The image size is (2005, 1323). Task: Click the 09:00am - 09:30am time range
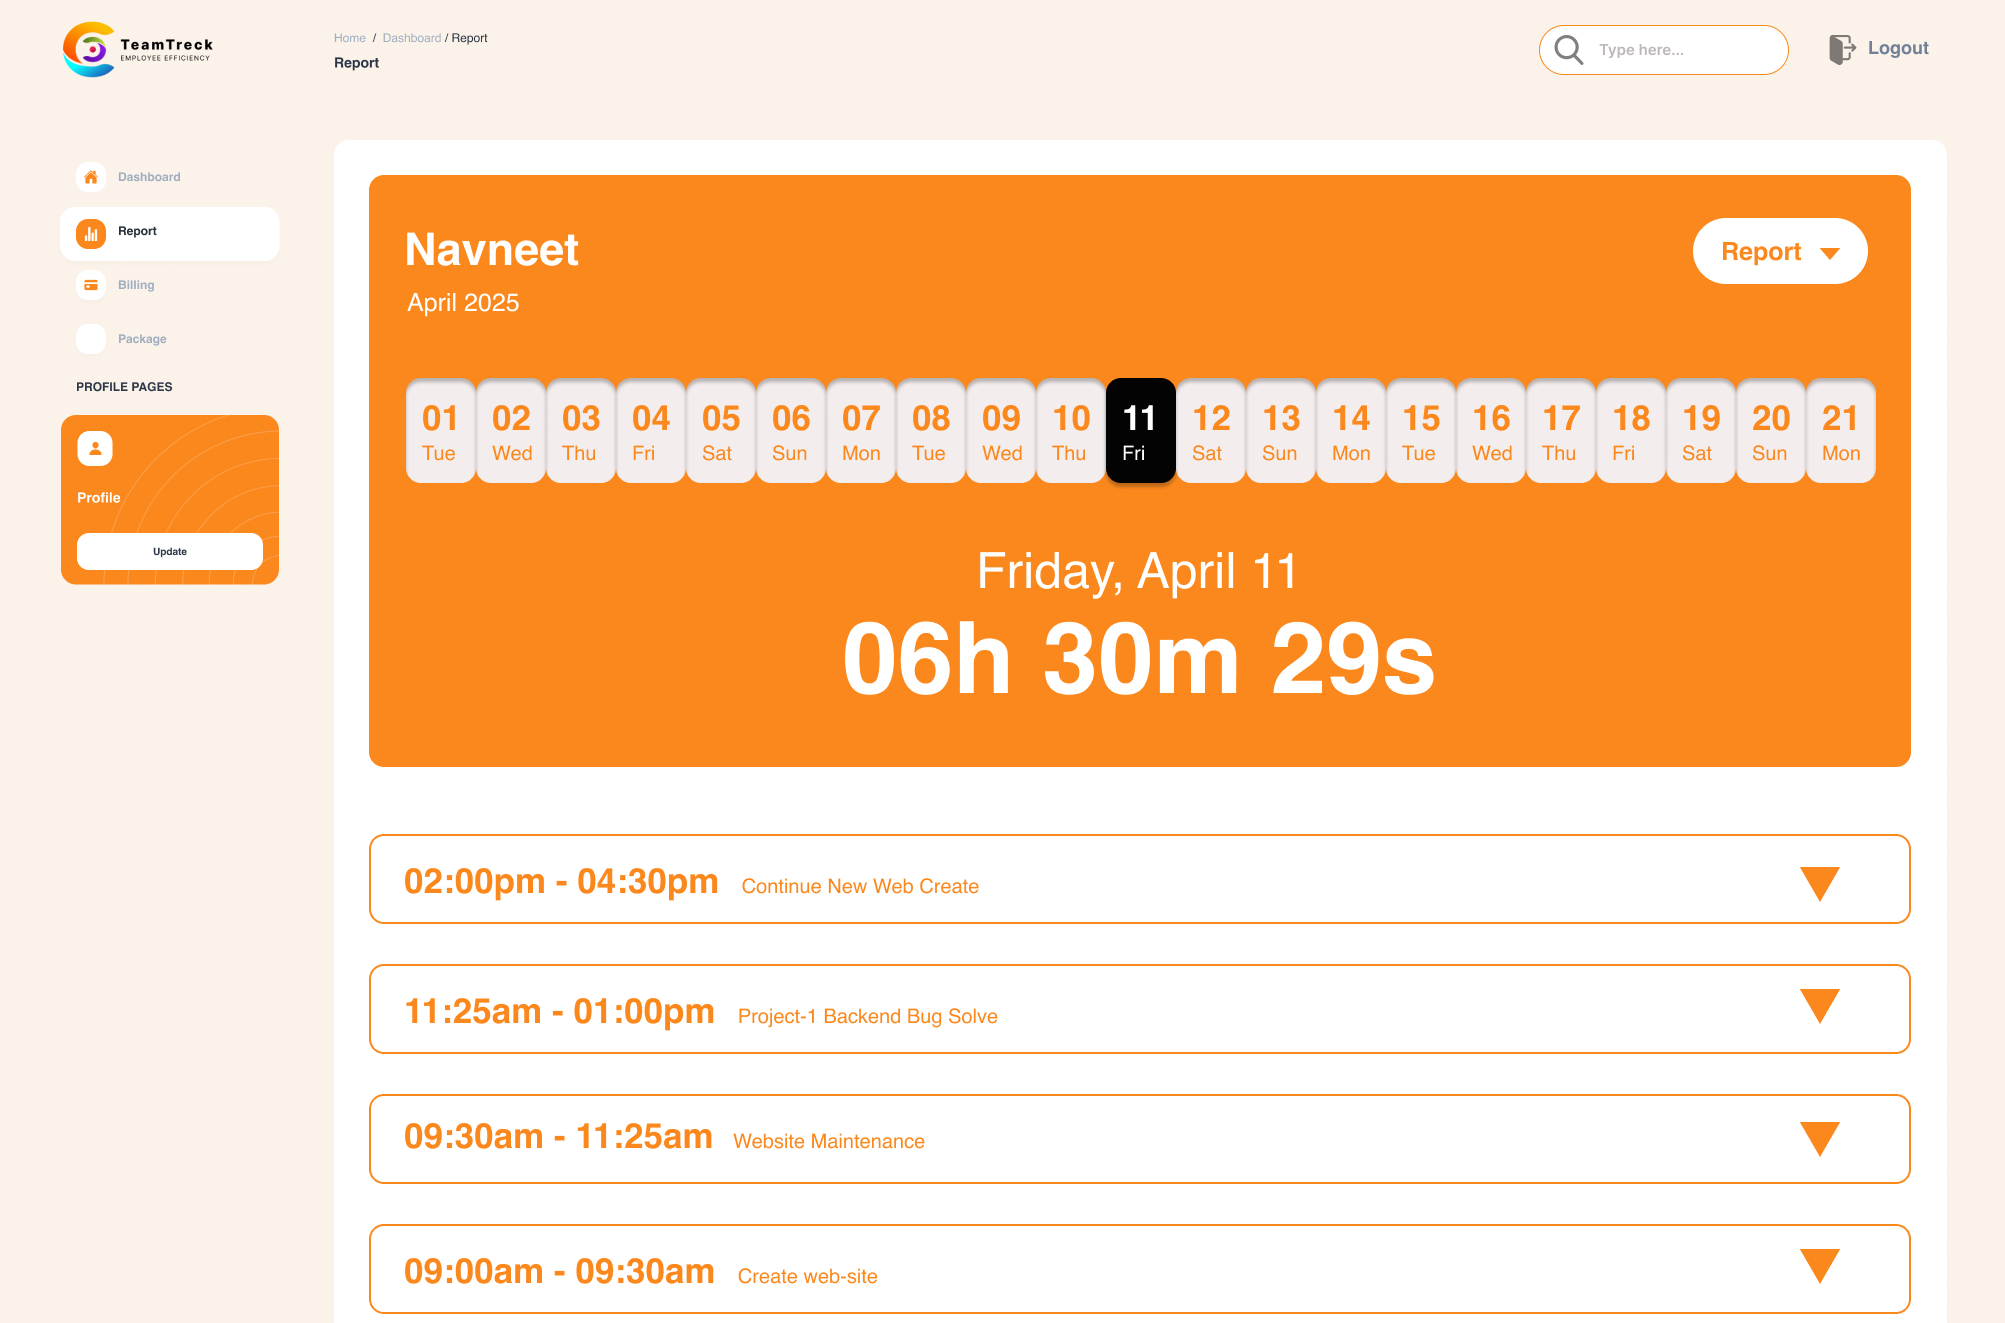pyautogui.click(x=559, y=1272)
